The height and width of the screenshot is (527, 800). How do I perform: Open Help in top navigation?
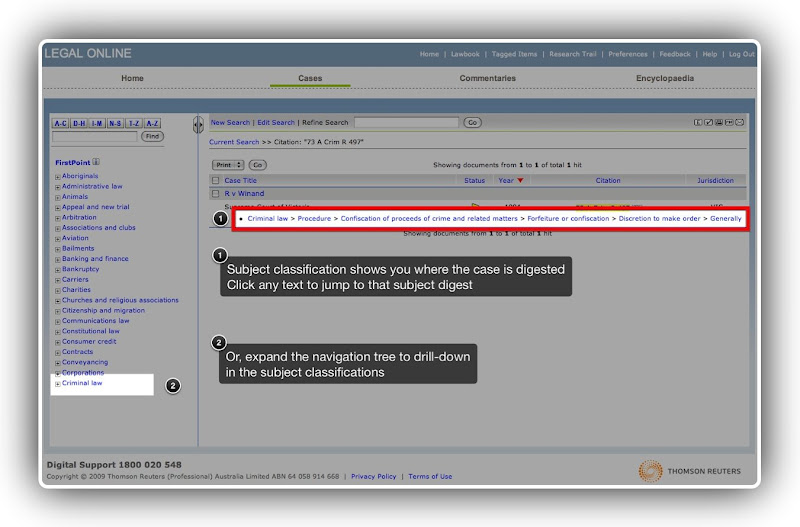pos(710,54)
